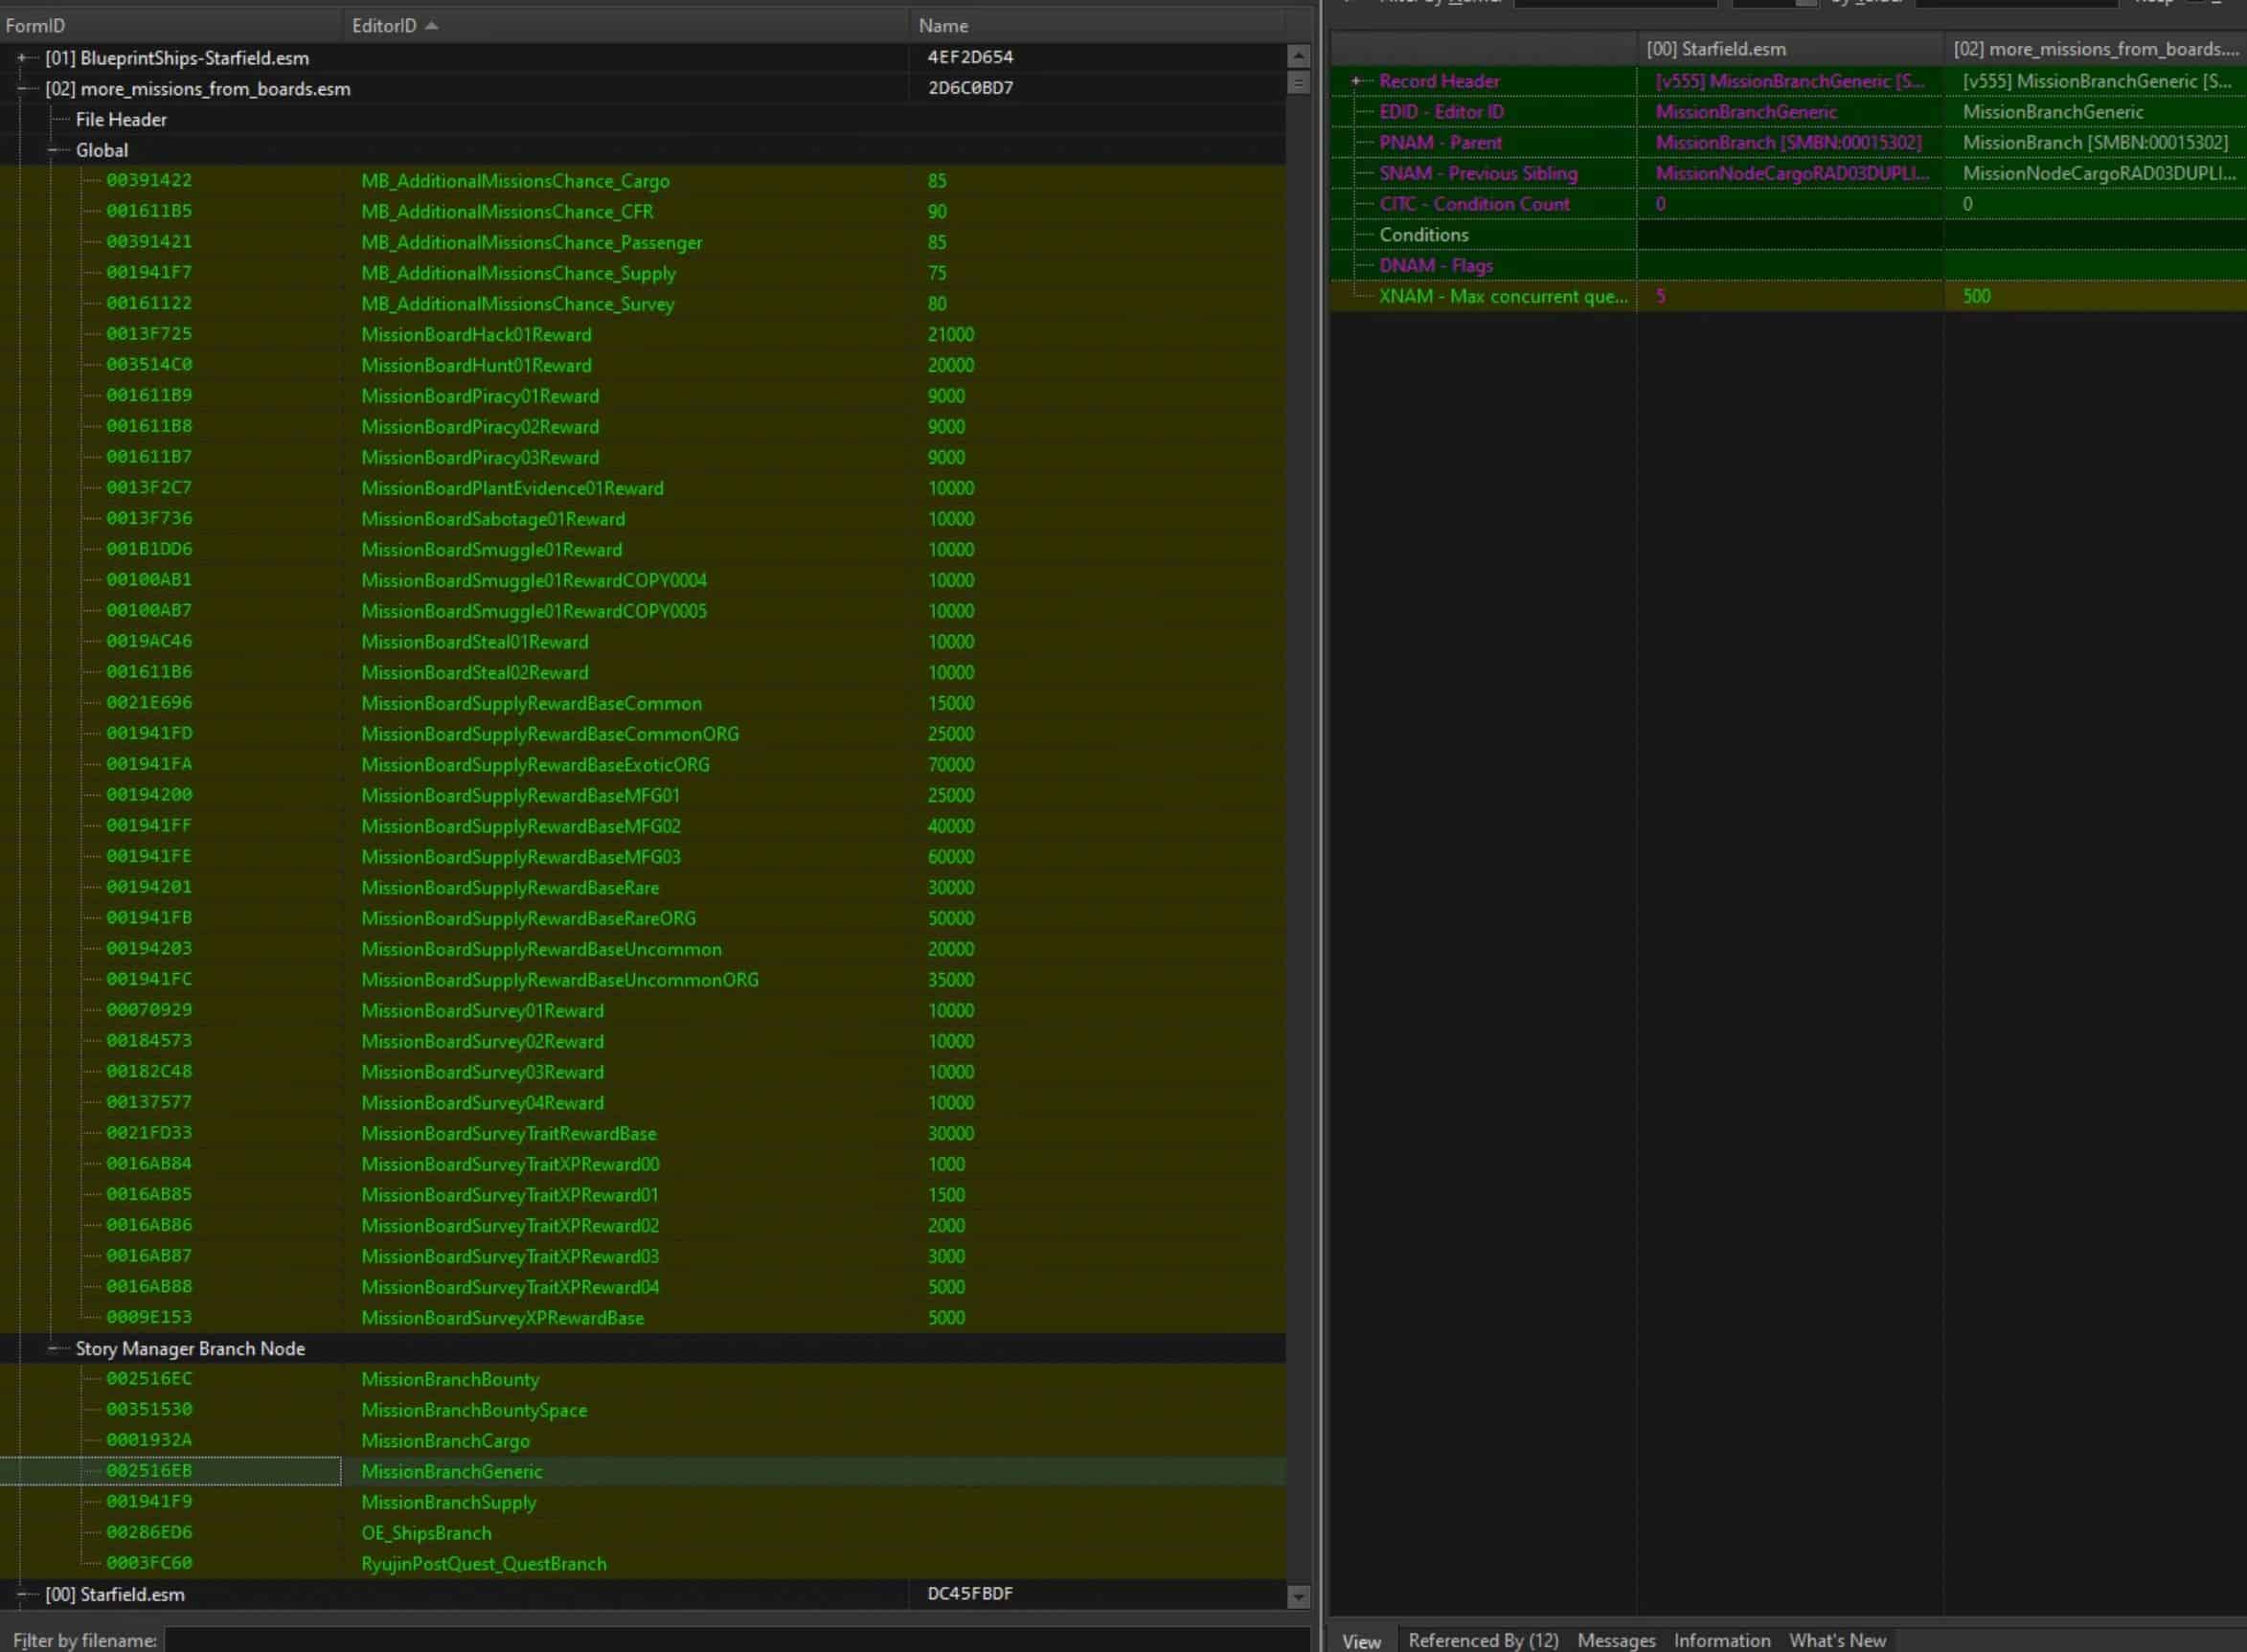Expand the Record Header row
2247x1652 pixels.
(1356, 81)
